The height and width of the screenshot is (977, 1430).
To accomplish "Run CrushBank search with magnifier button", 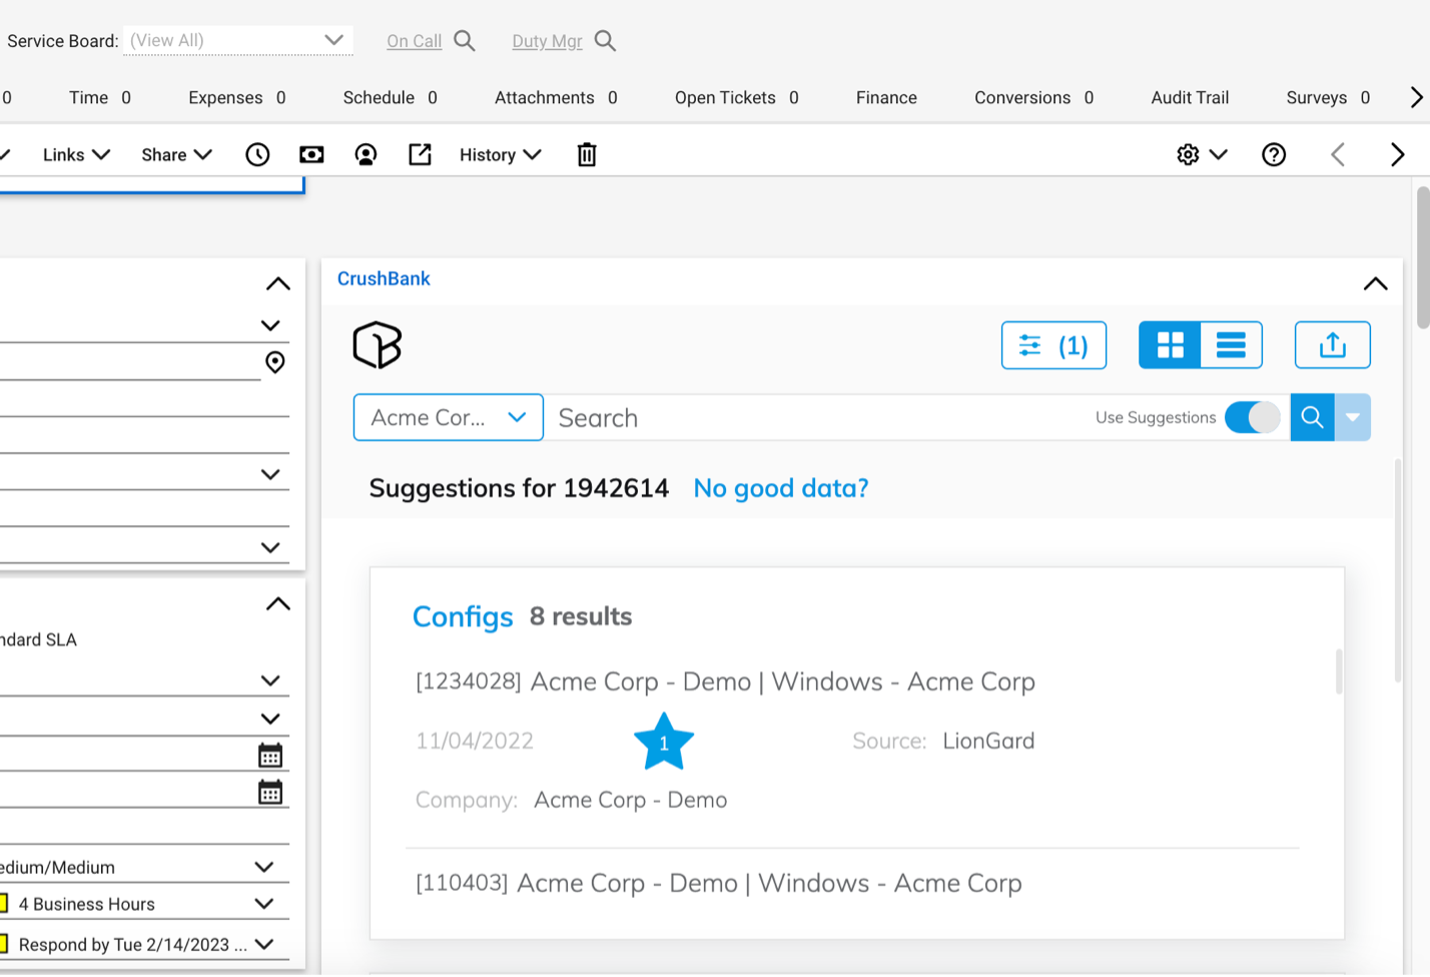I will (x=1312, y=417).
